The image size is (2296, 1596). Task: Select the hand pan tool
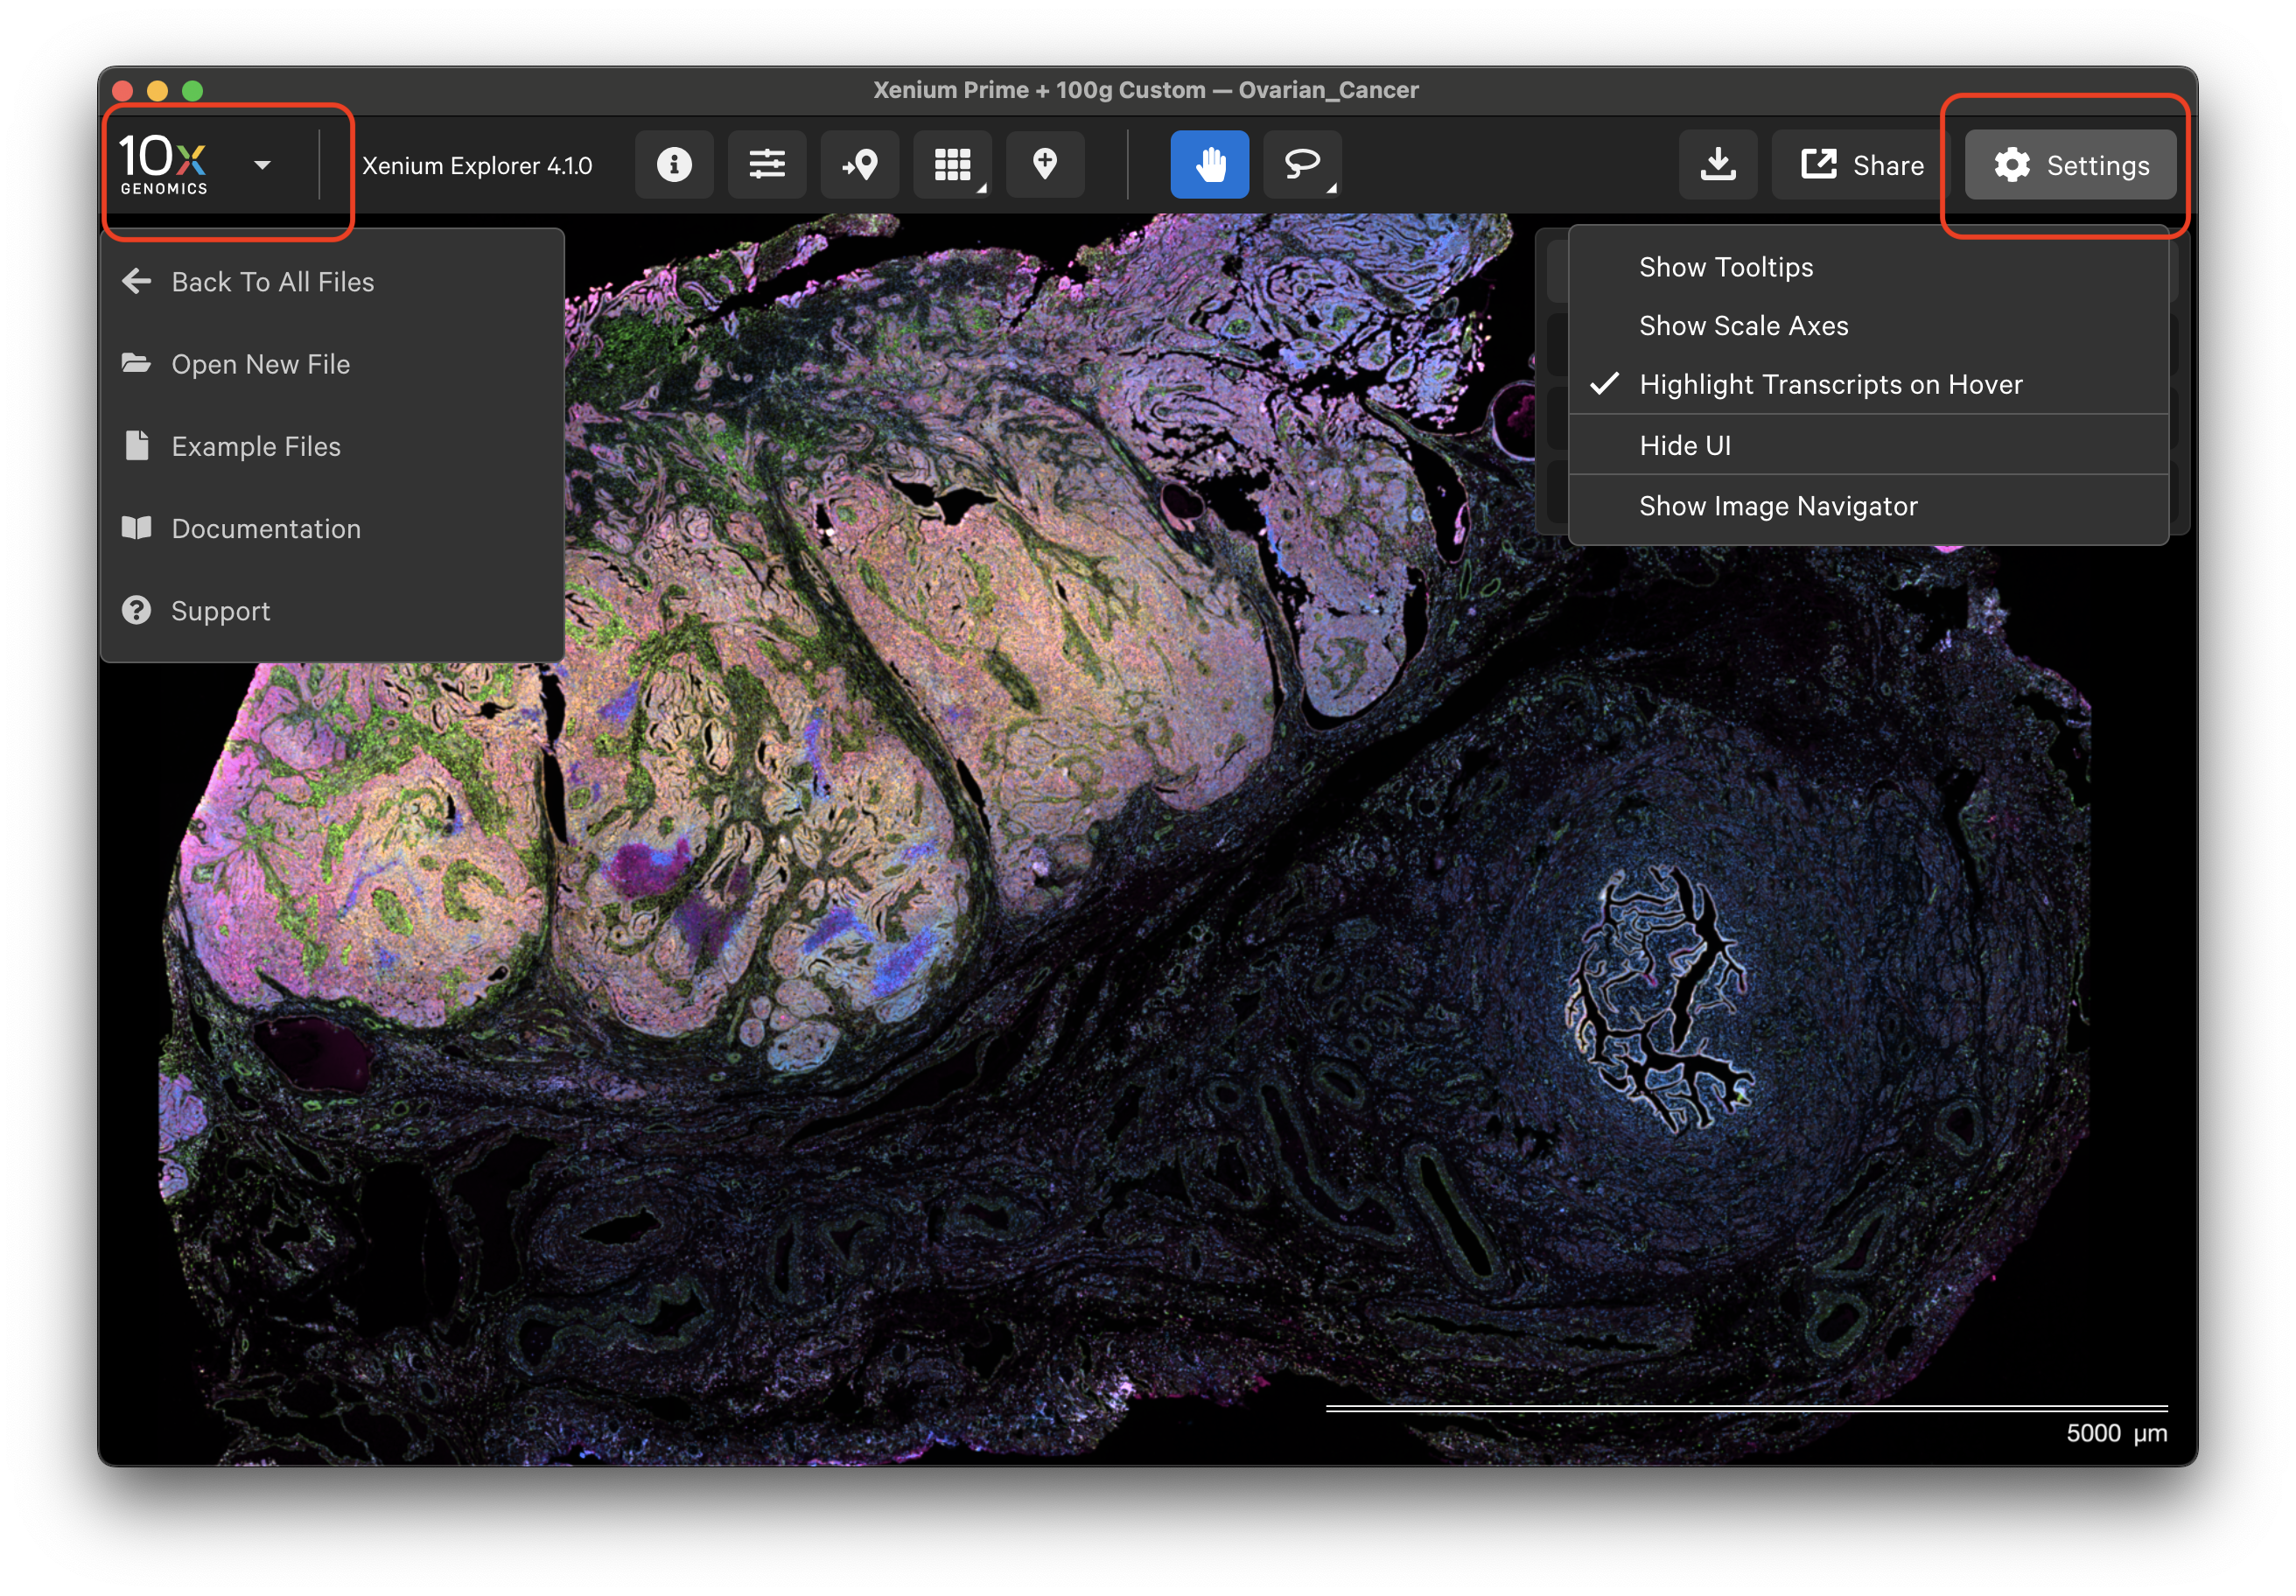pos(1209,164)
